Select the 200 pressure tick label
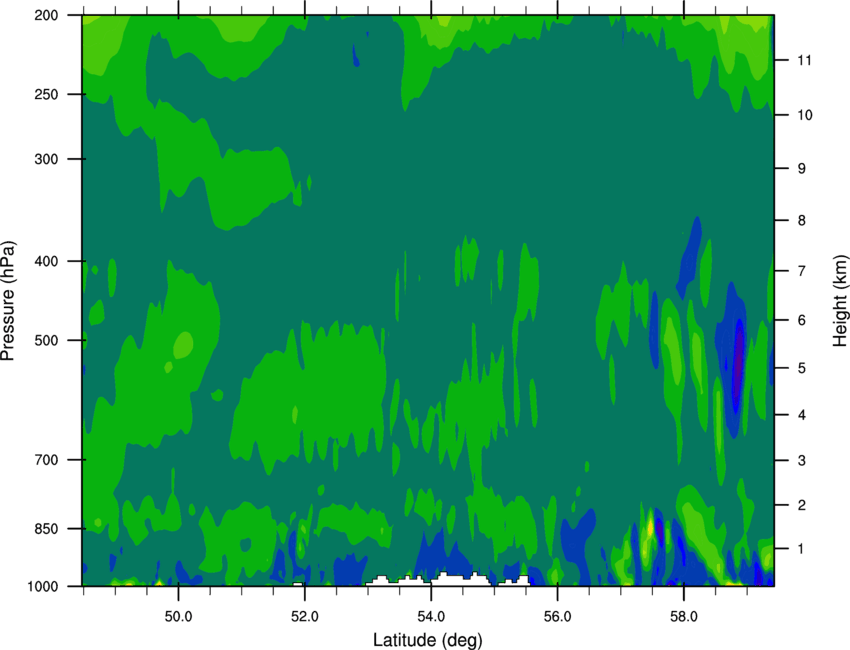Screen dimensions: 850x650 click(46, 16)
